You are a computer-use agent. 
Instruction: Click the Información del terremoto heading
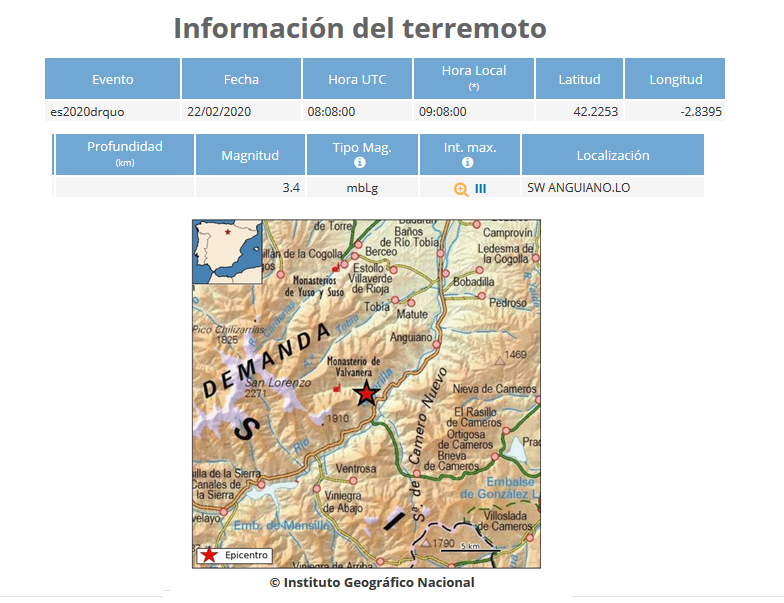[360, 28]
